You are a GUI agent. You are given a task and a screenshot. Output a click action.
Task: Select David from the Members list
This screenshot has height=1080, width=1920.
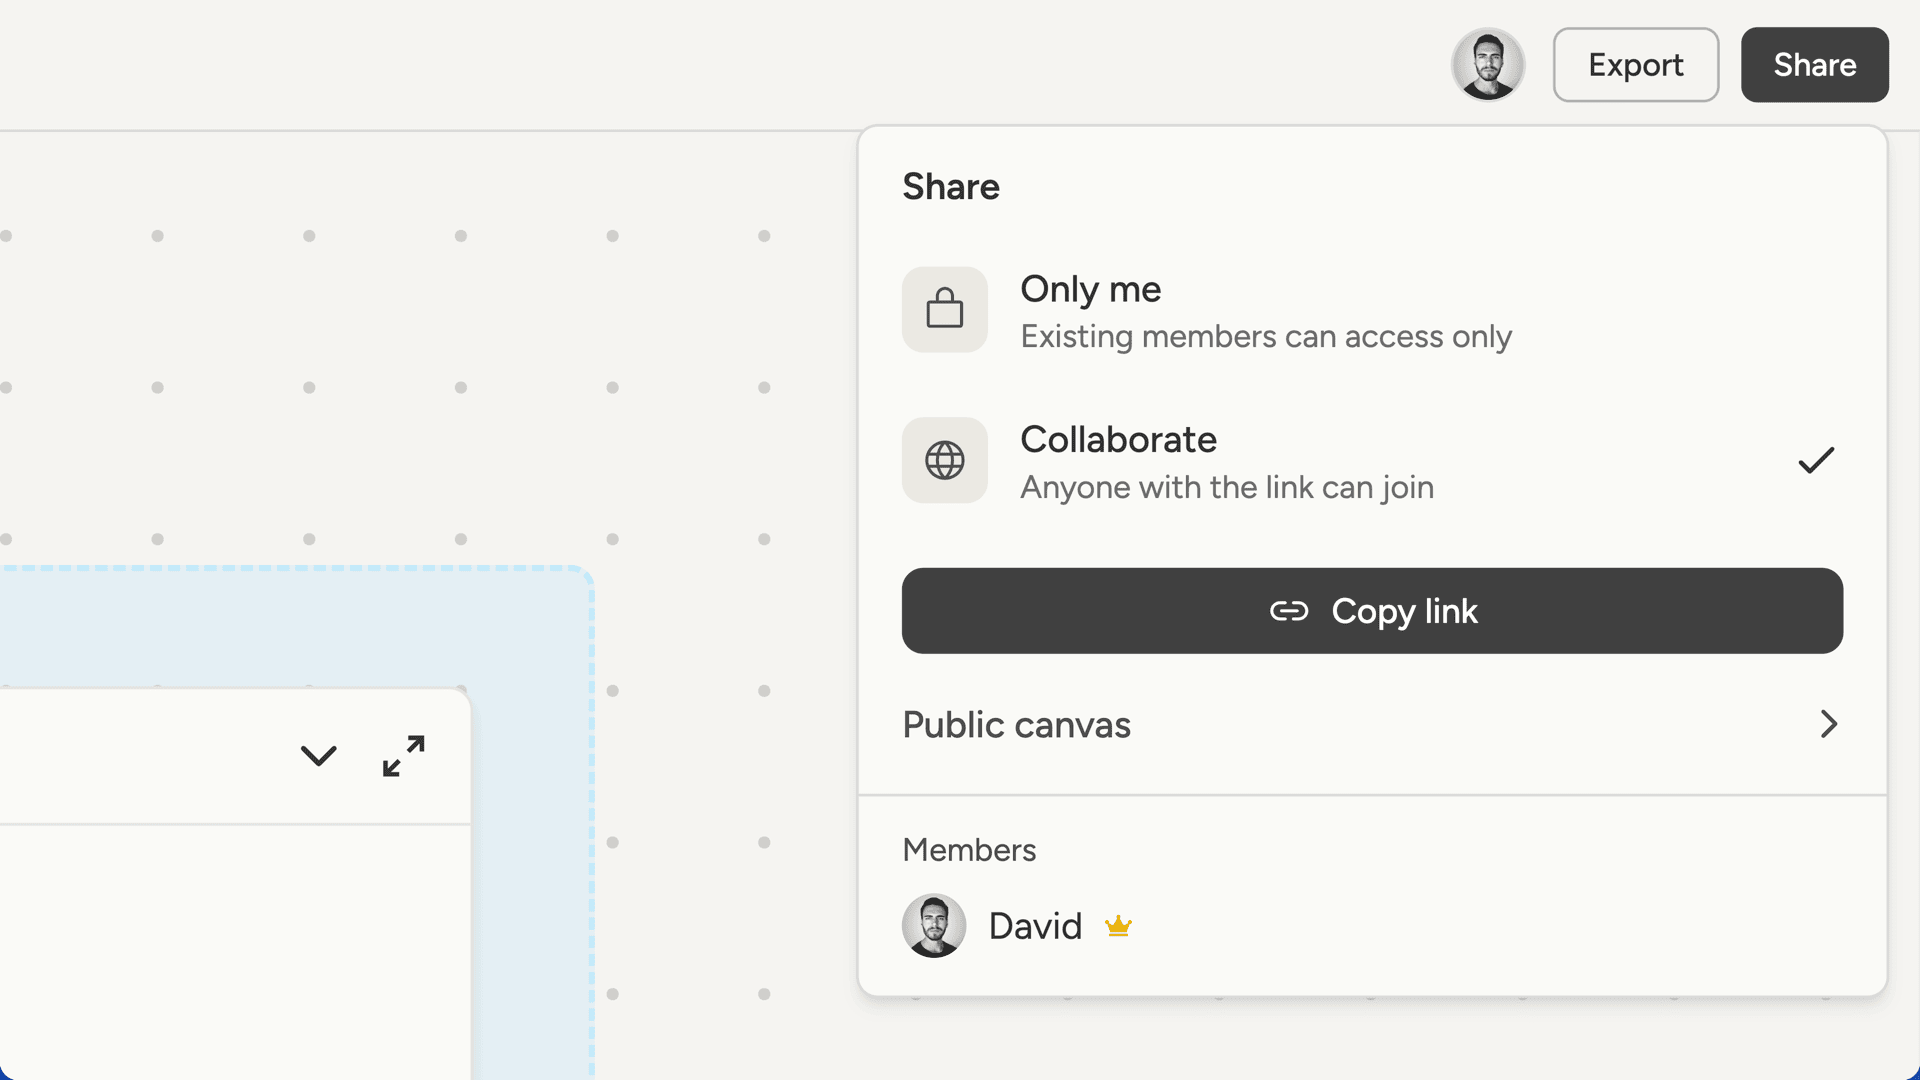1035,925
